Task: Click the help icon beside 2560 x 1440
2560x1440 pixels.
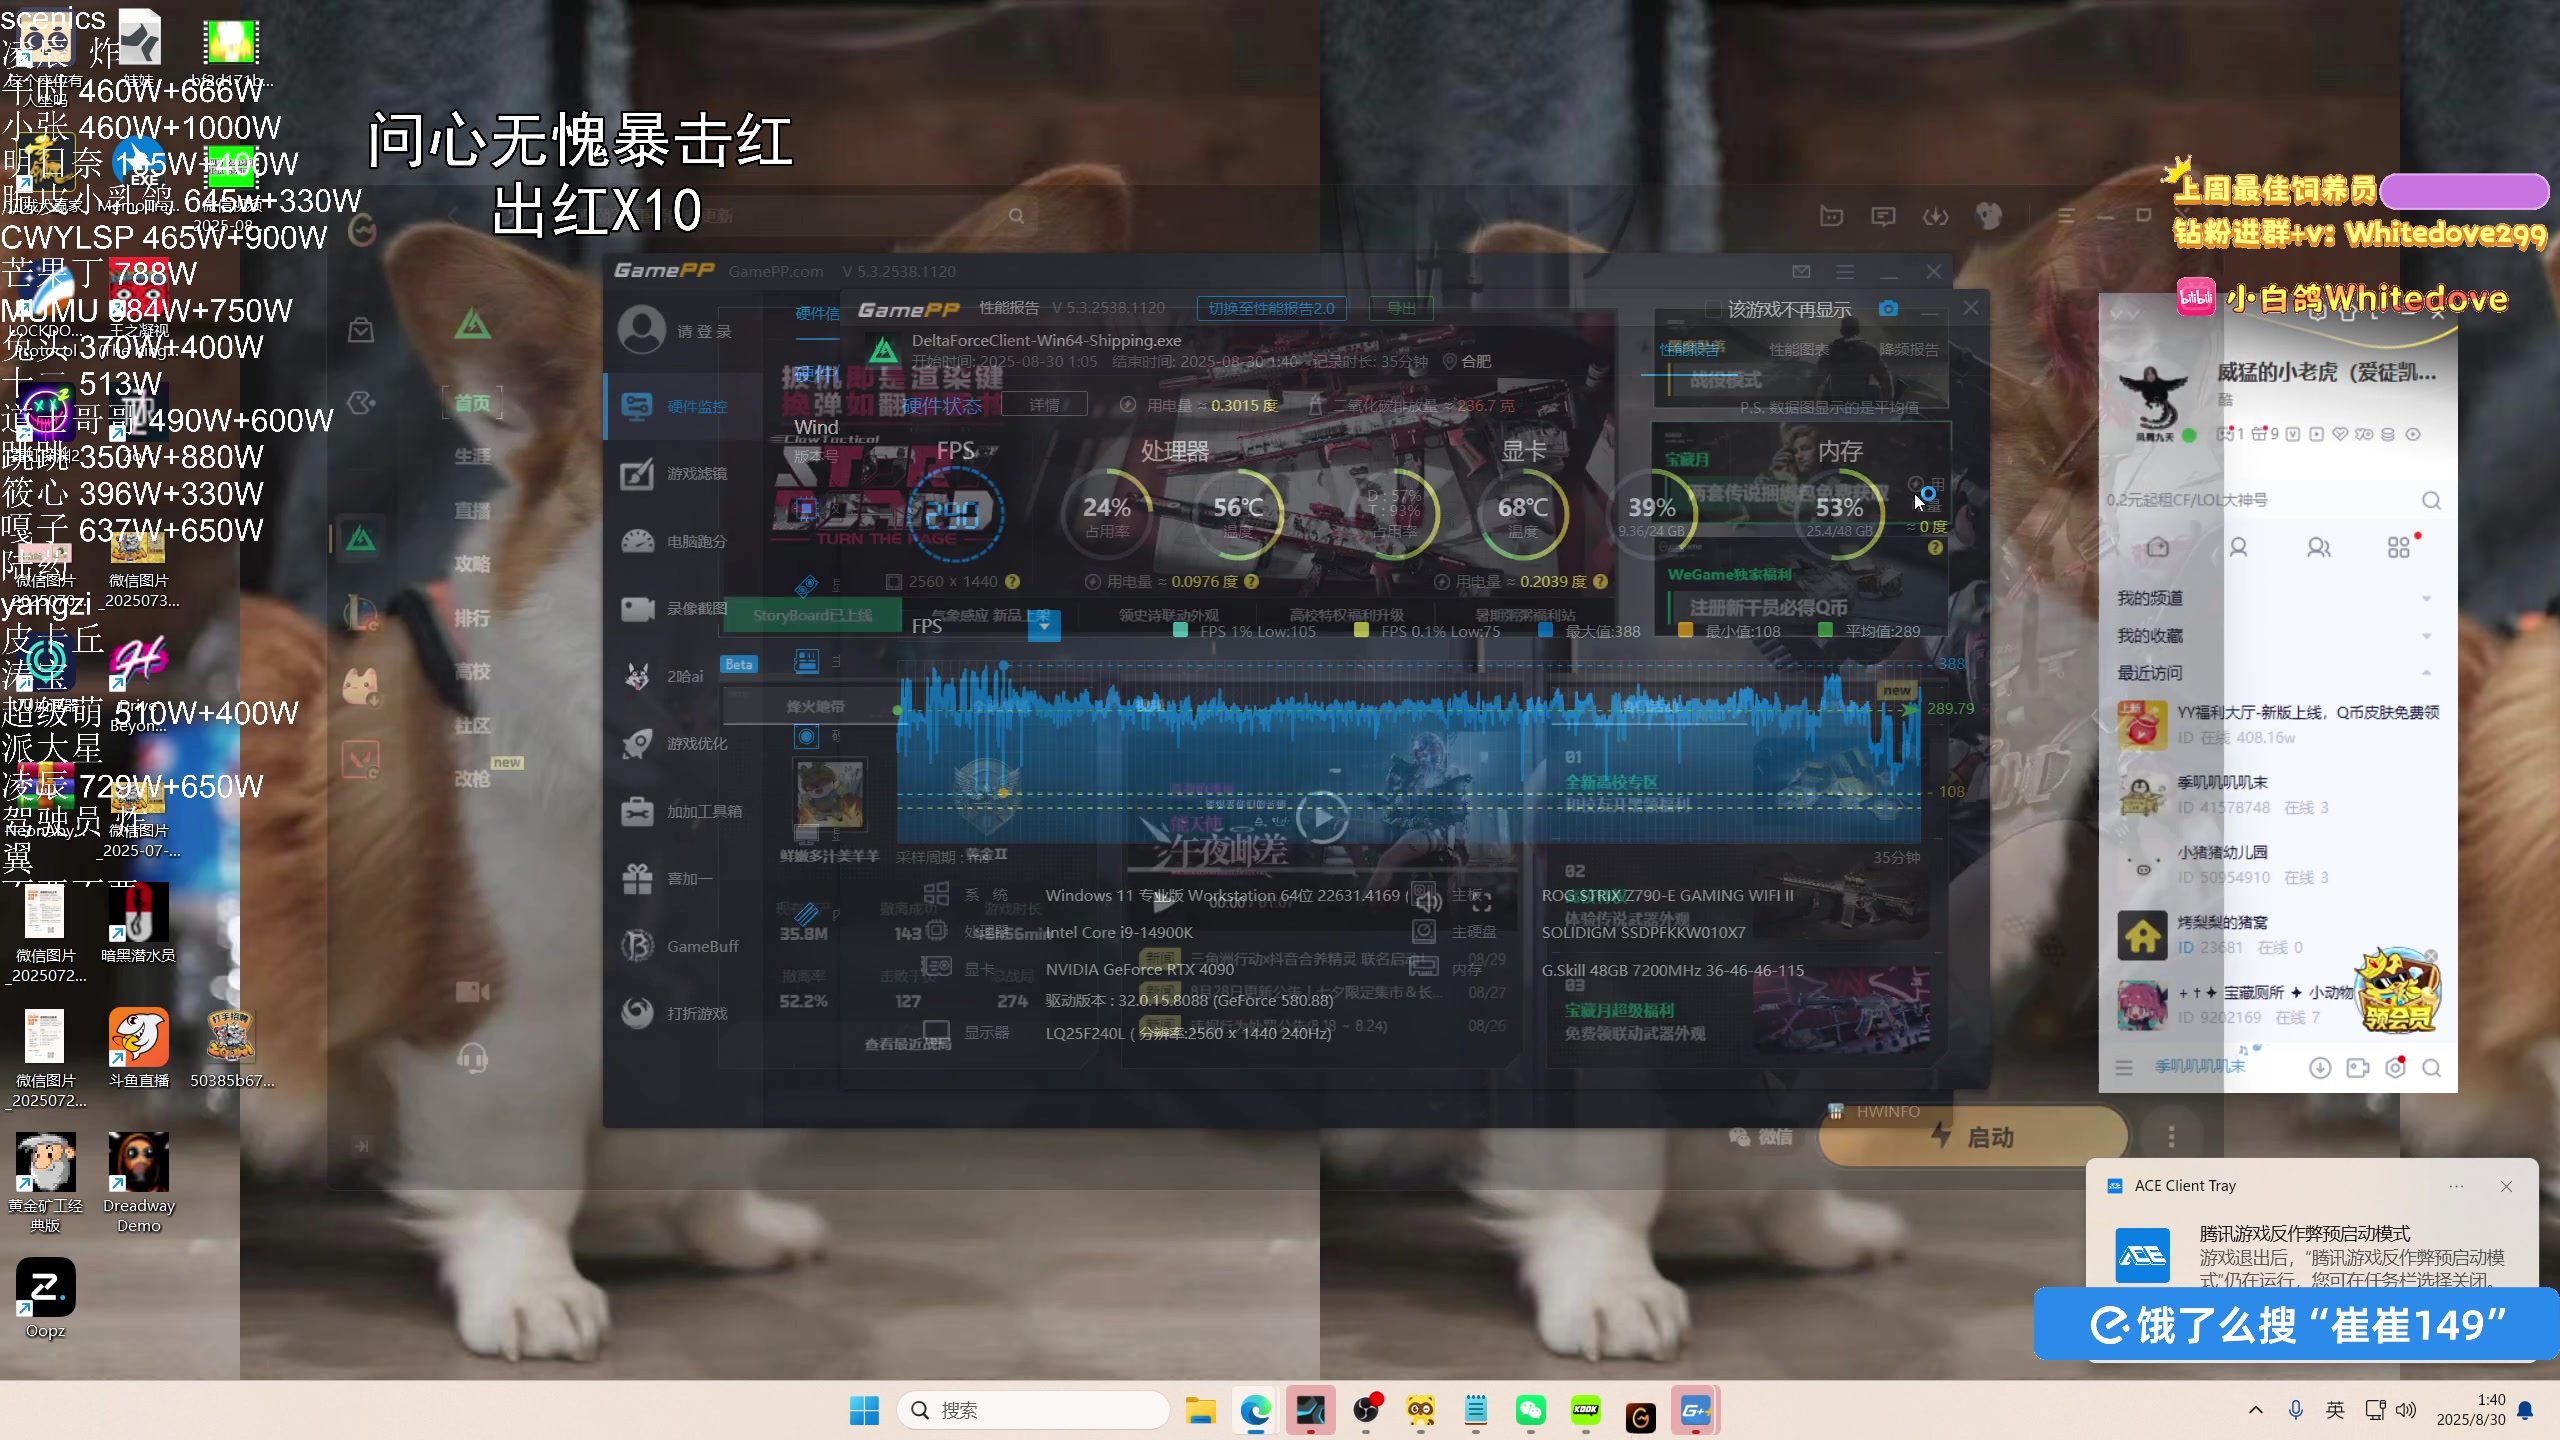Action: coord(1012,581)
